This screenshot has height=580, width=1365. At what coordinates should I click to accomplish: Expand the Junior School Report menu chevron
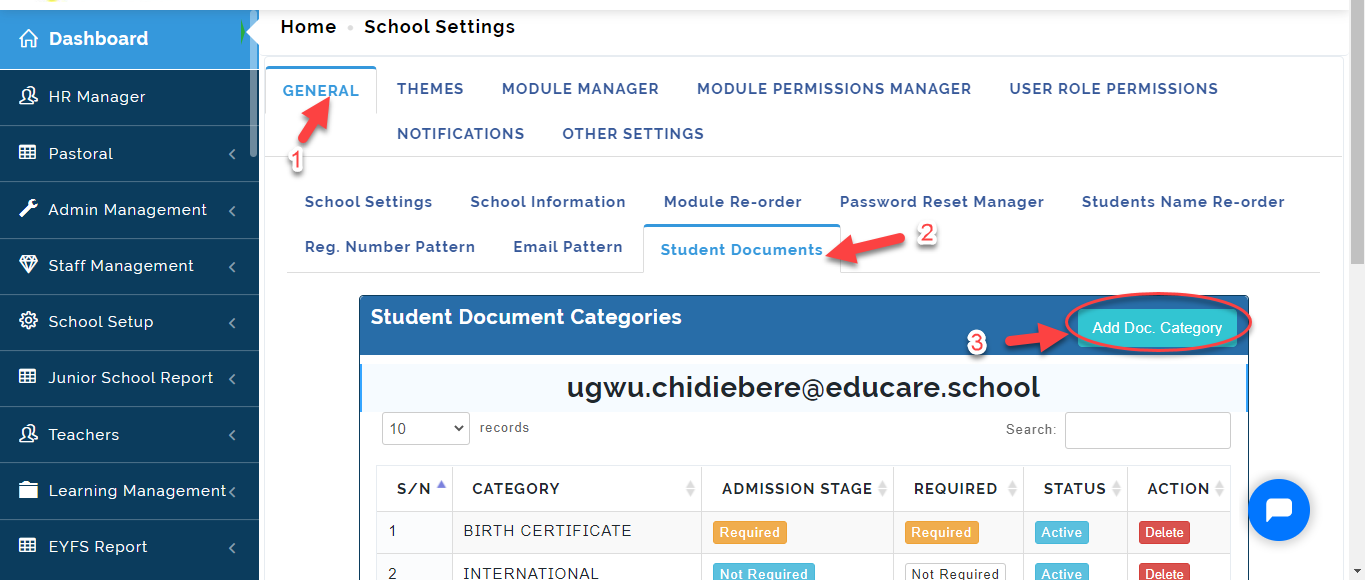click(232, 379)
